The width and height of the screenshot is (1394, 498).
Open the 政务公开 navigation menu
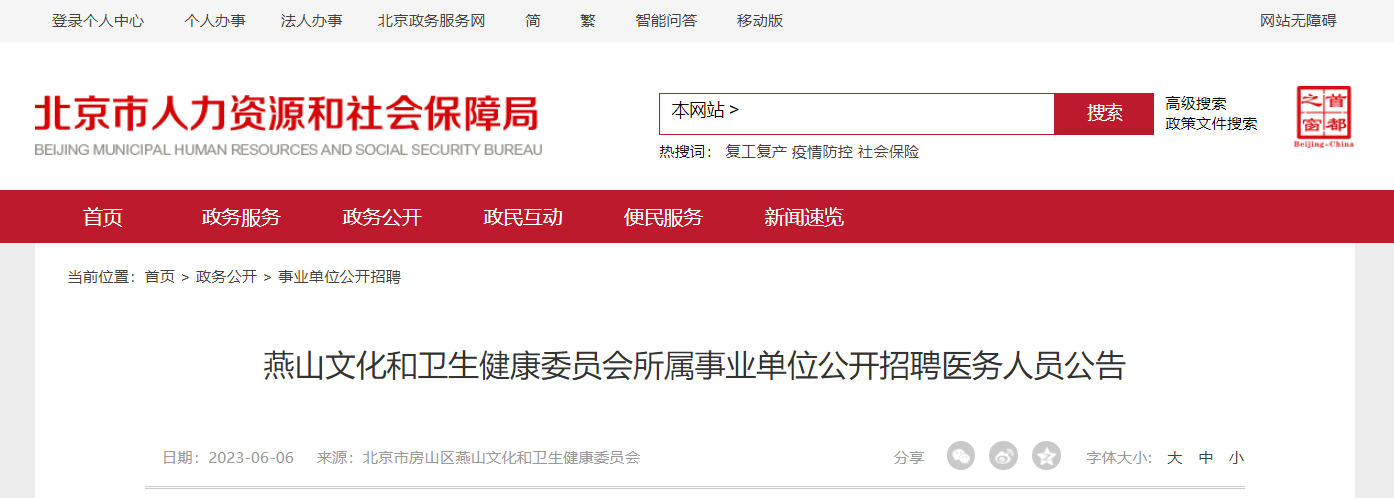(x=382, y=217)
